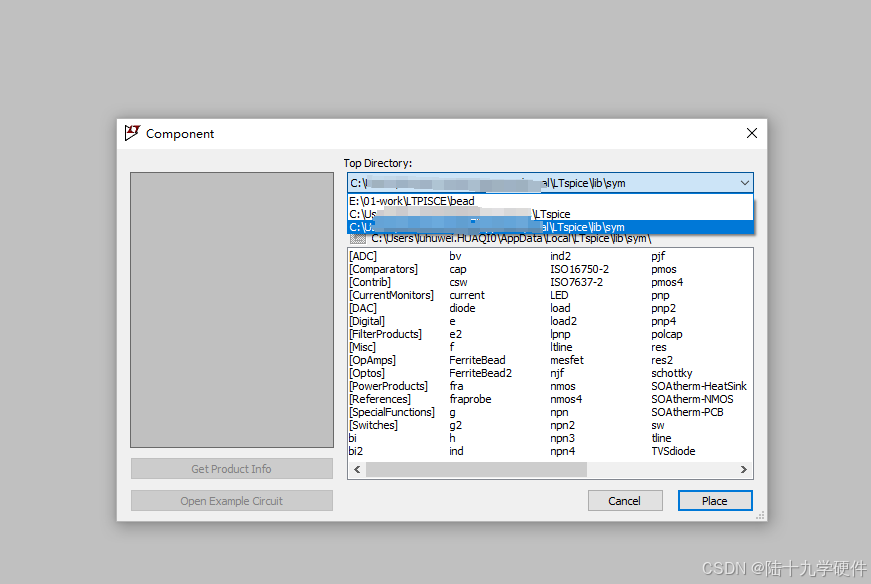
Task: Open the [CurrentMonitors] folder
Action: [x=391, y=295]
